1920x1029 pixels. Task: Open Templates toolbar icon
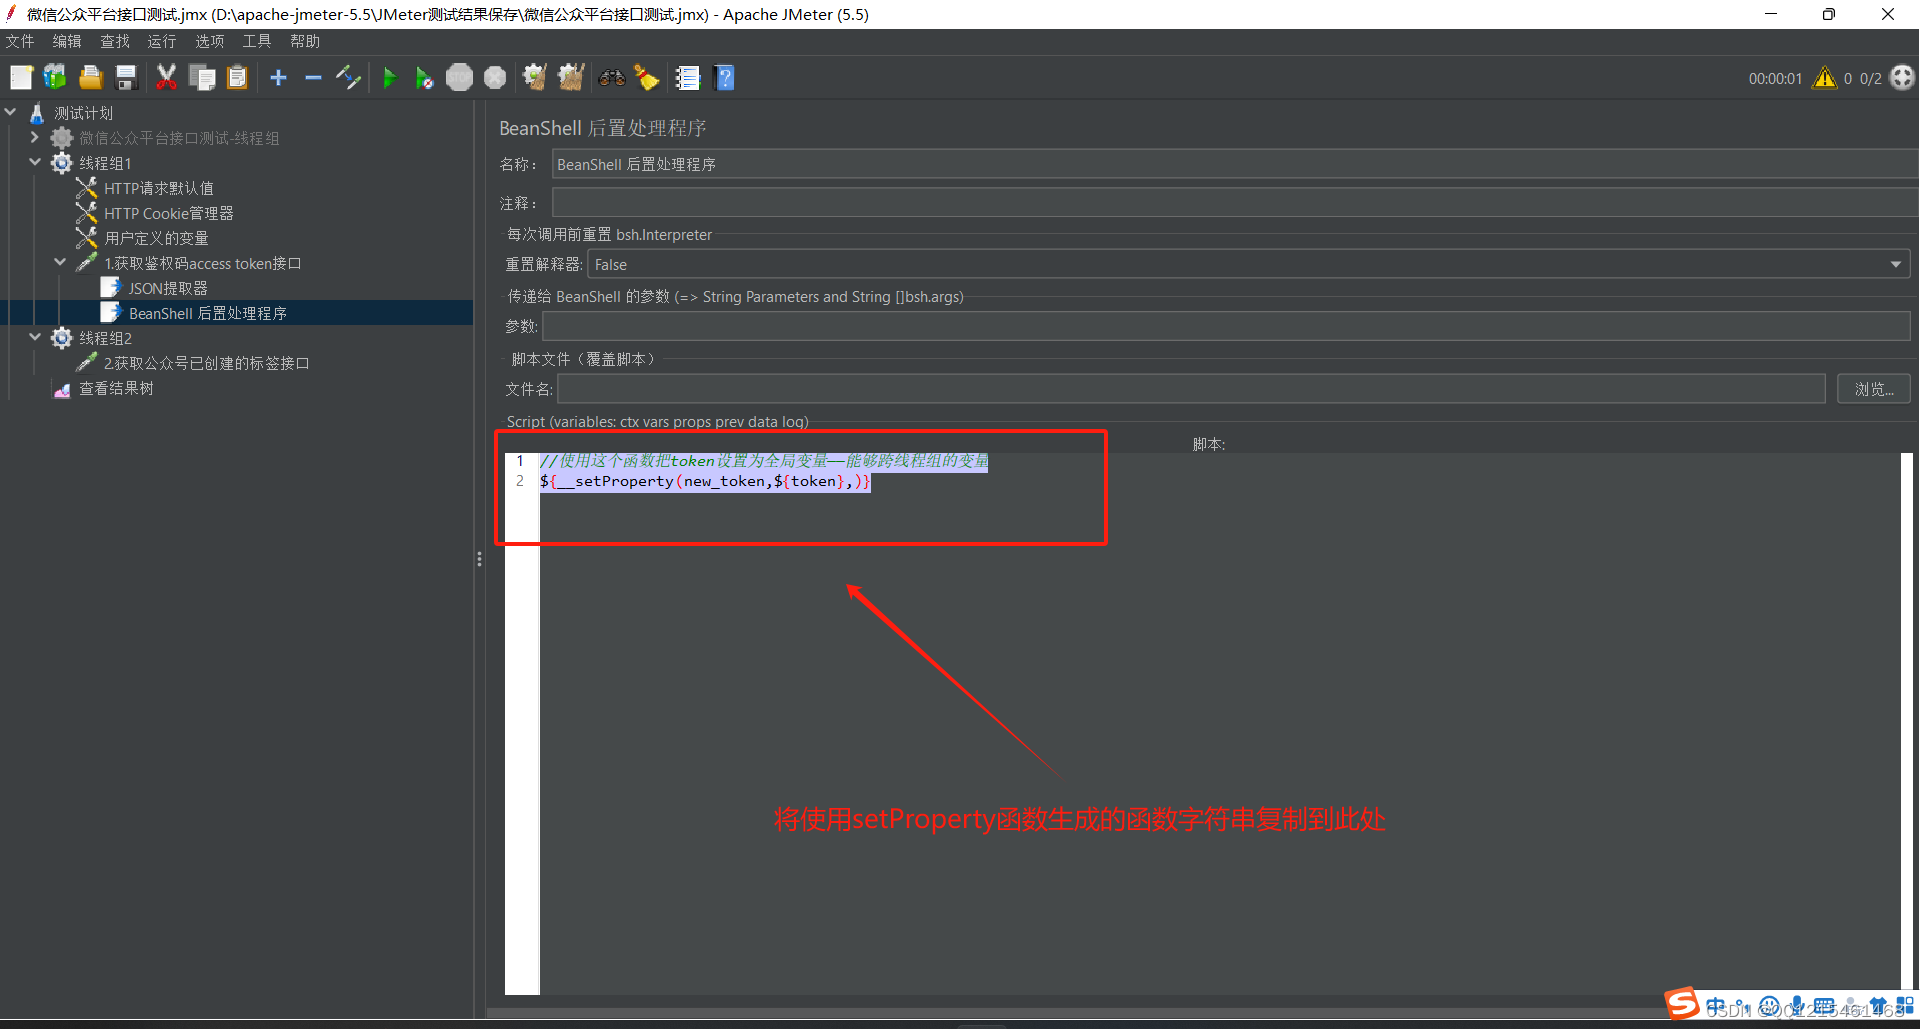pos(55,77)
